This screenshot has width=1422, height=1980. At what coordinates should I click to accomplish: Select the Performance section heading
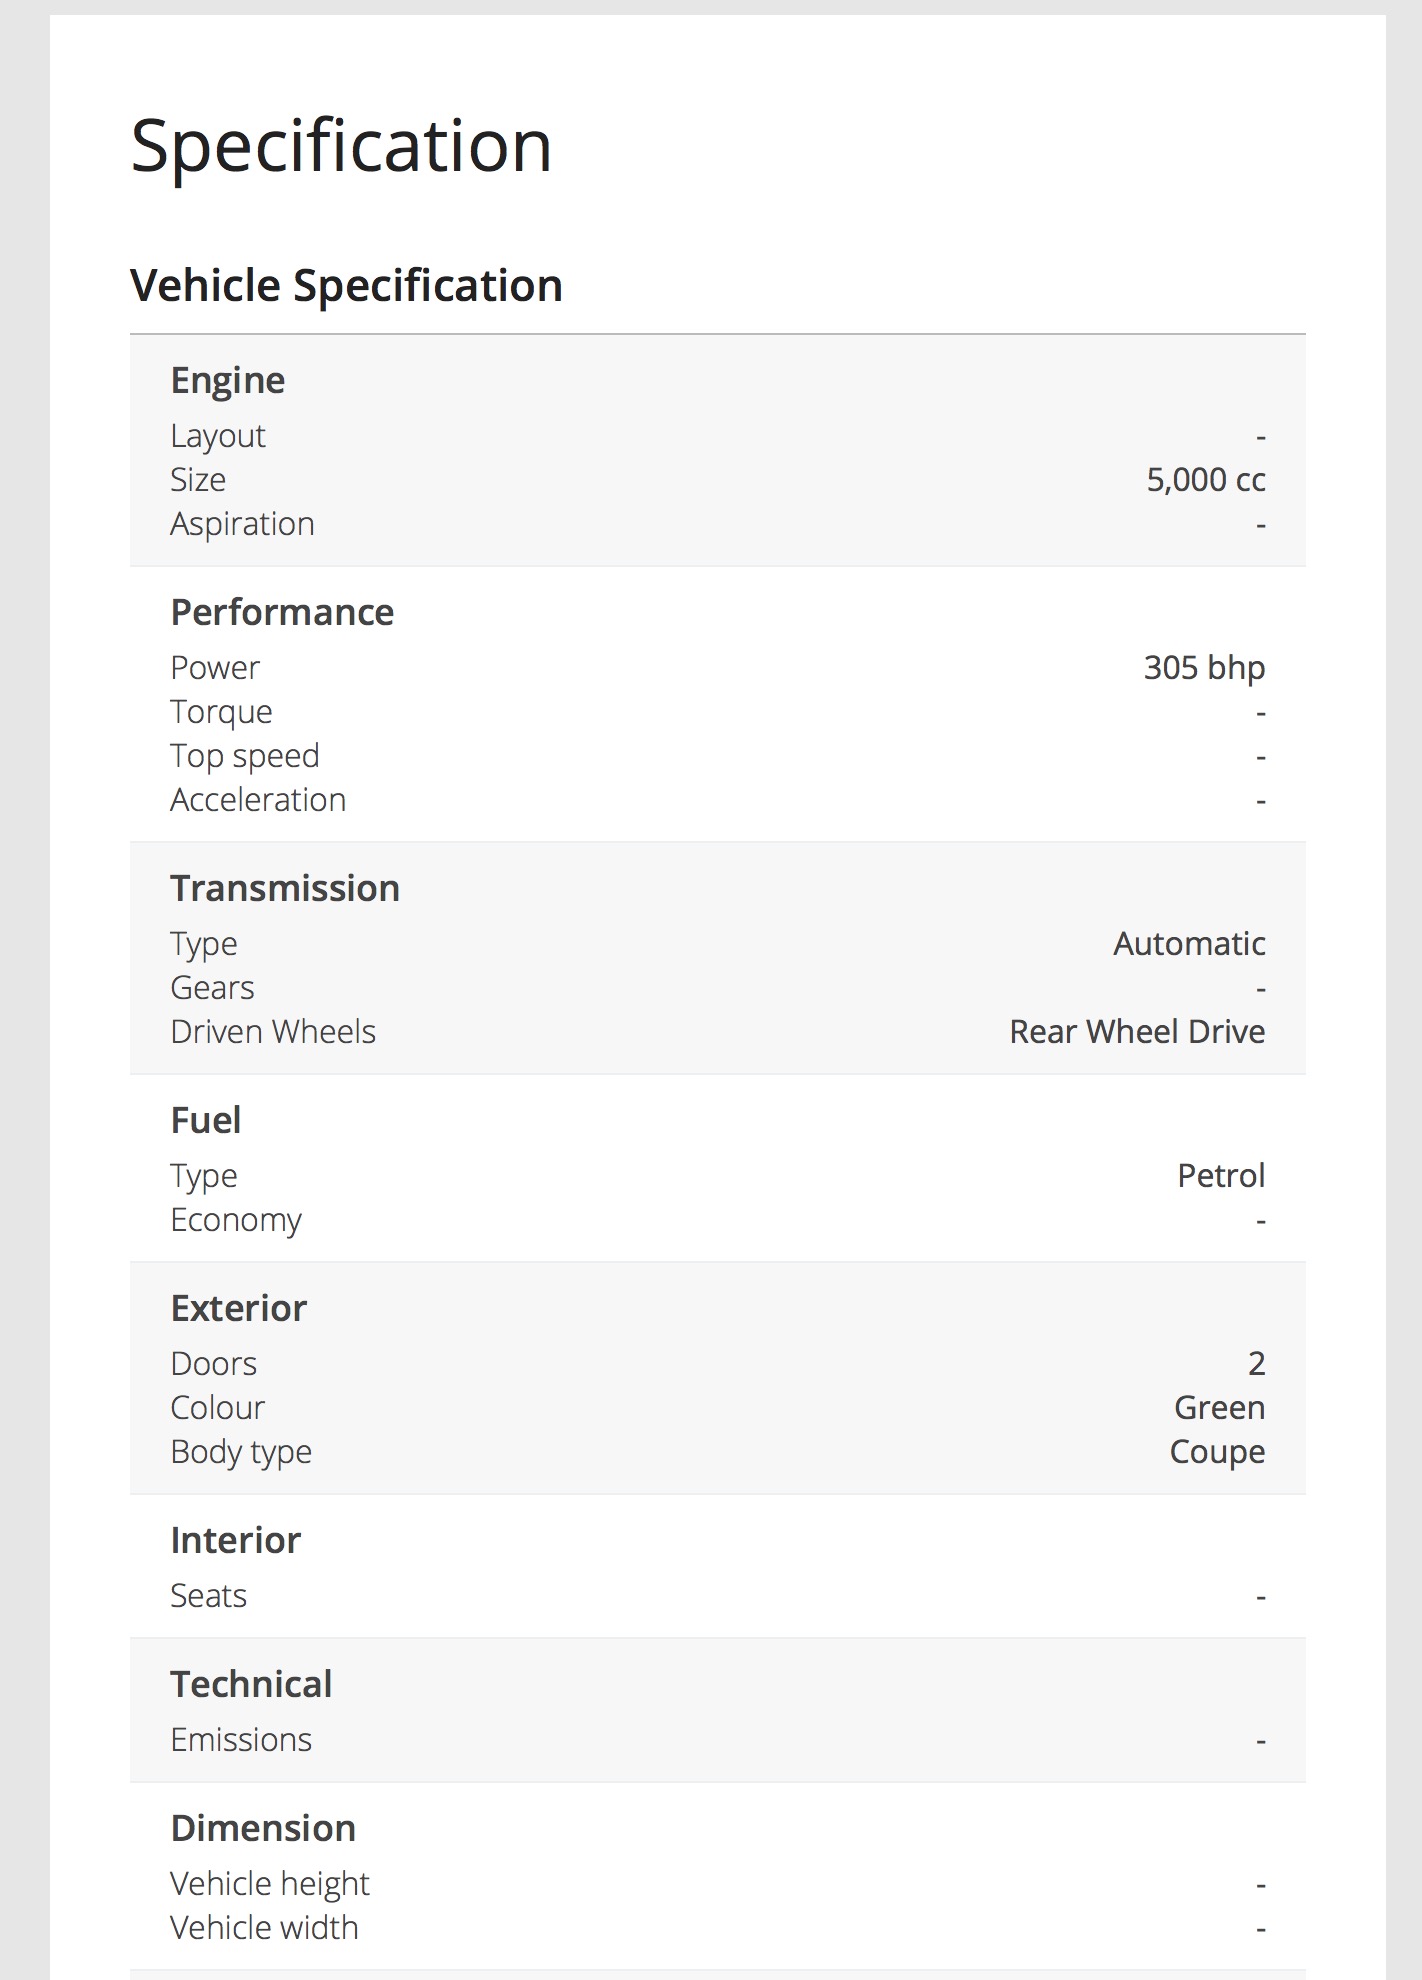coord(282,613)
